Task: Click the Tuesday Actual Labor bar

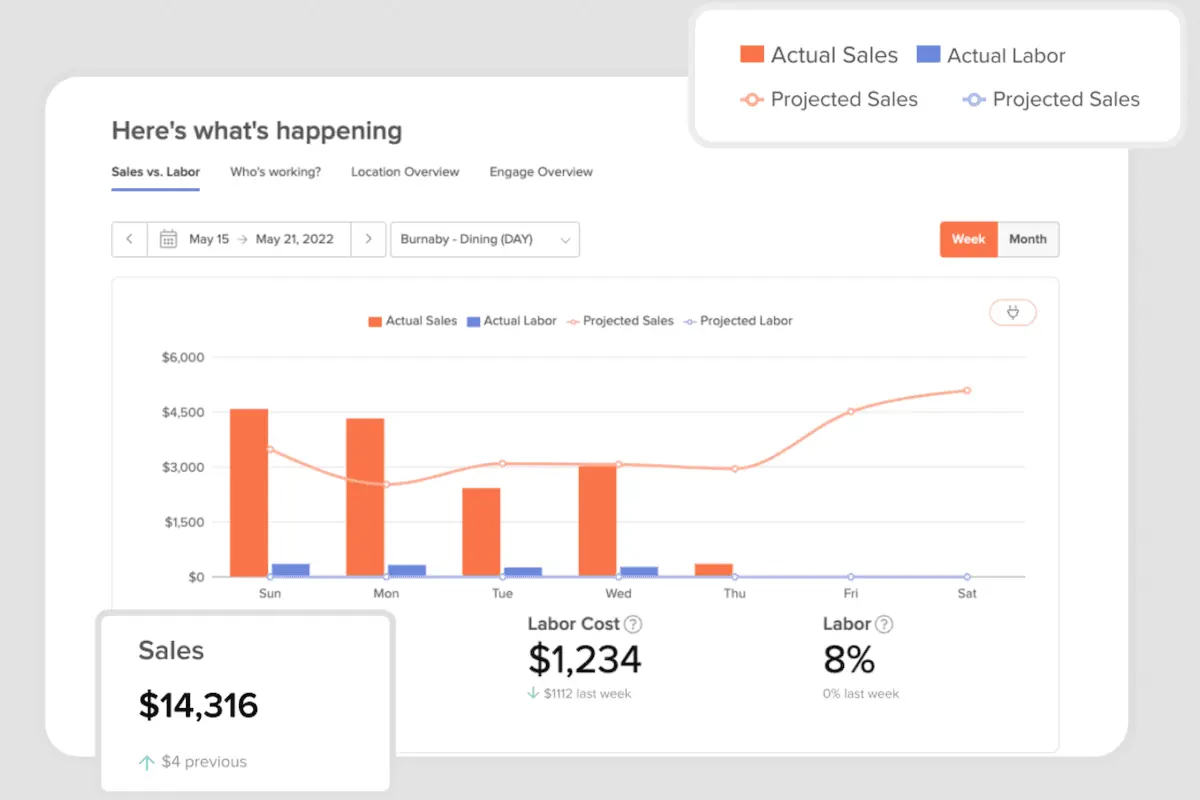Action: 523,572
